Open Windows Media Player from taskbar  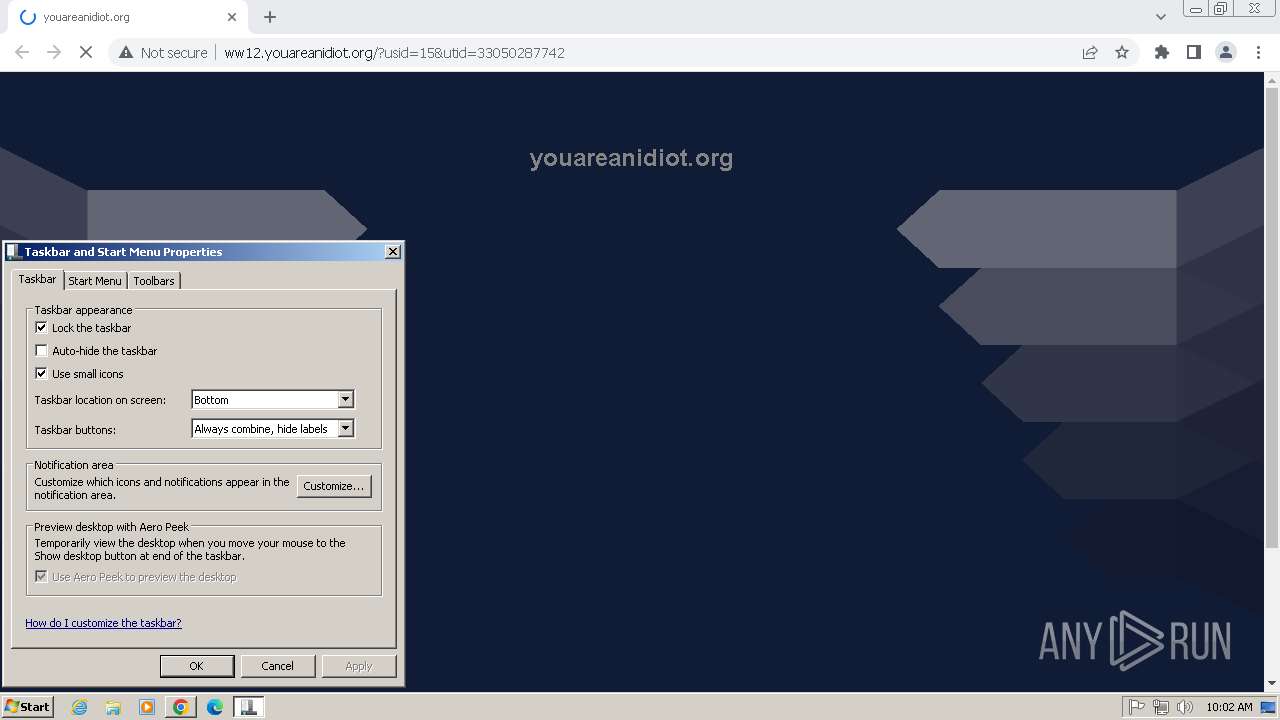[147, 707]
